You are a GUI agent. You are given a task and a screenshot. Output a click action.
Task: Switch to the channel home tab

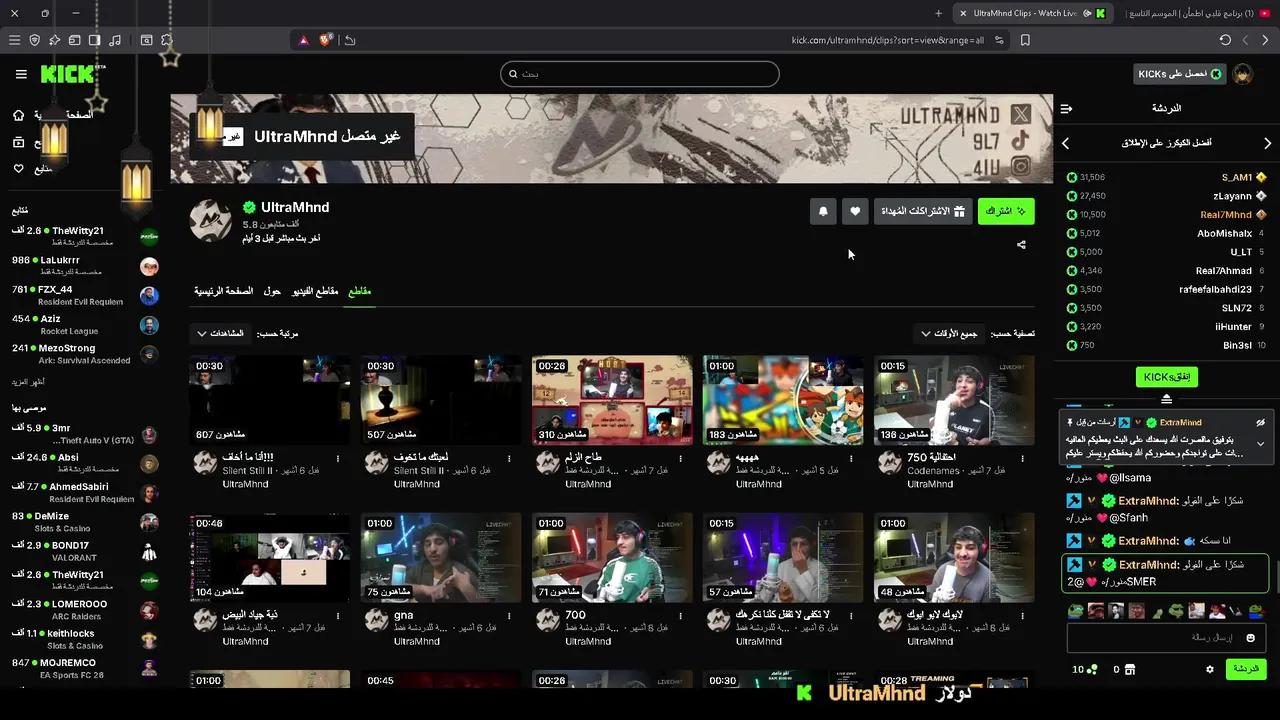pyautogui.click(x=223, y=291)
